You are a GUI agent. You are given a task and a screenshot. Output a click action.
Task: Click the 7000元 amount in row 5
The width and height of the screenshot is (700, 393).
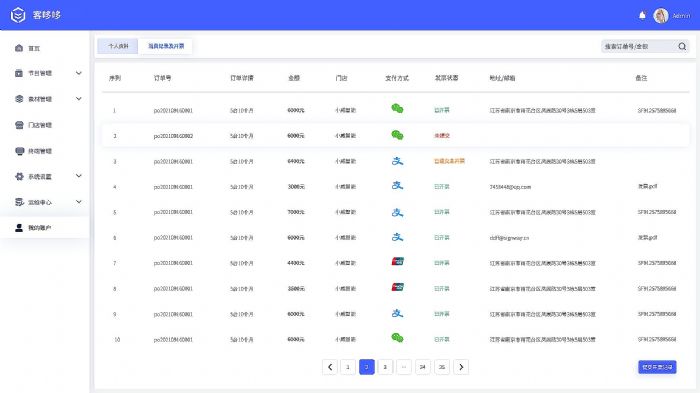tap(296, 212)
